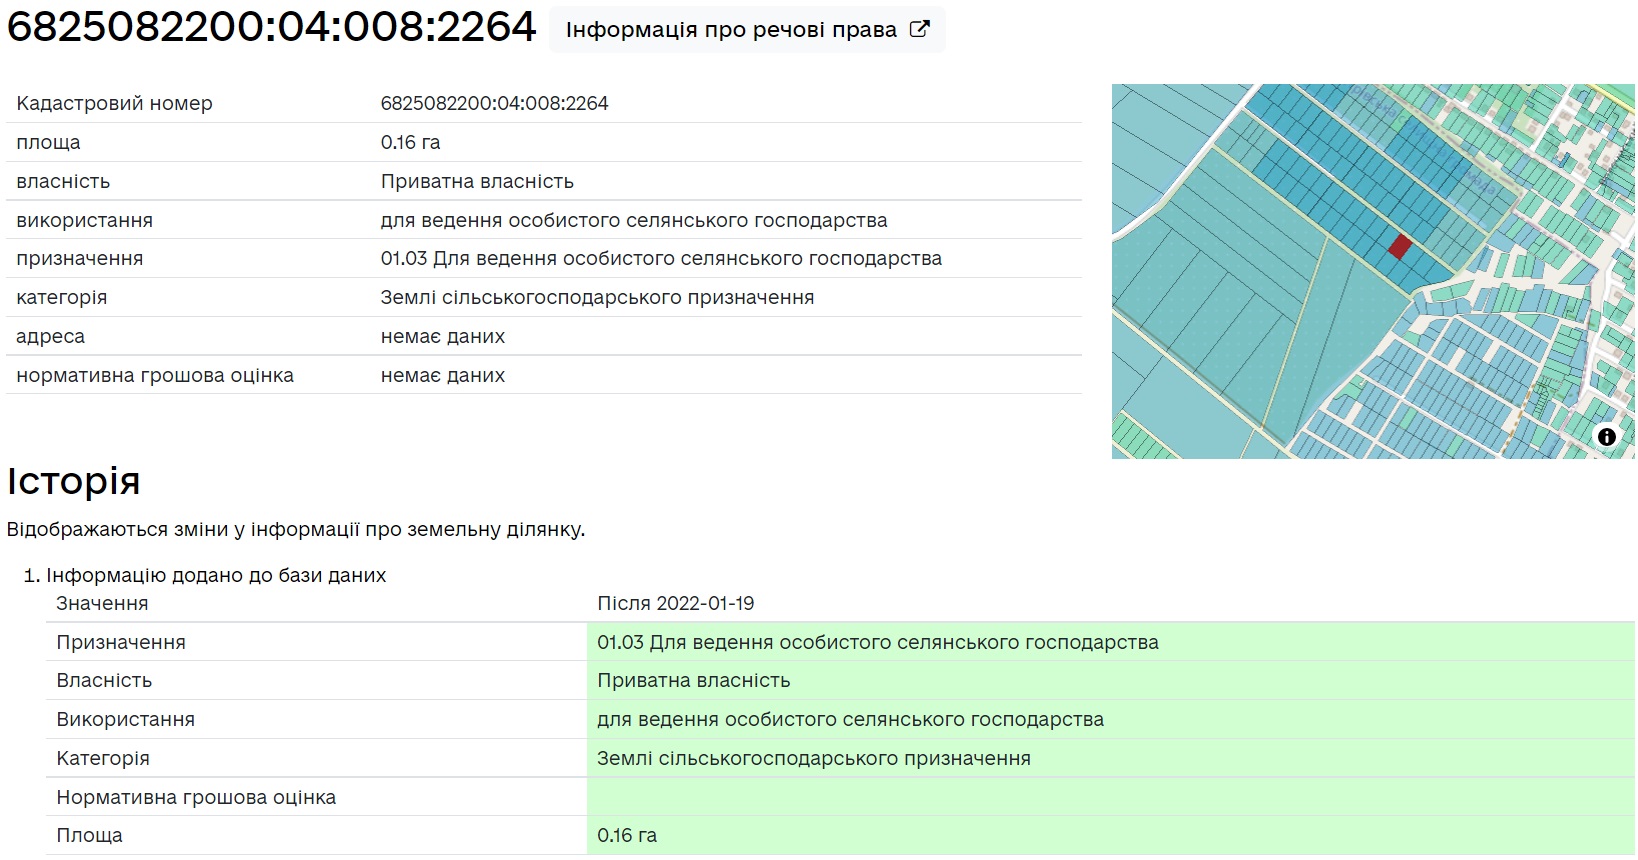Click немає даних in the адреса row
Screen dimensions: 1638x860
click(x=442, y=336)
